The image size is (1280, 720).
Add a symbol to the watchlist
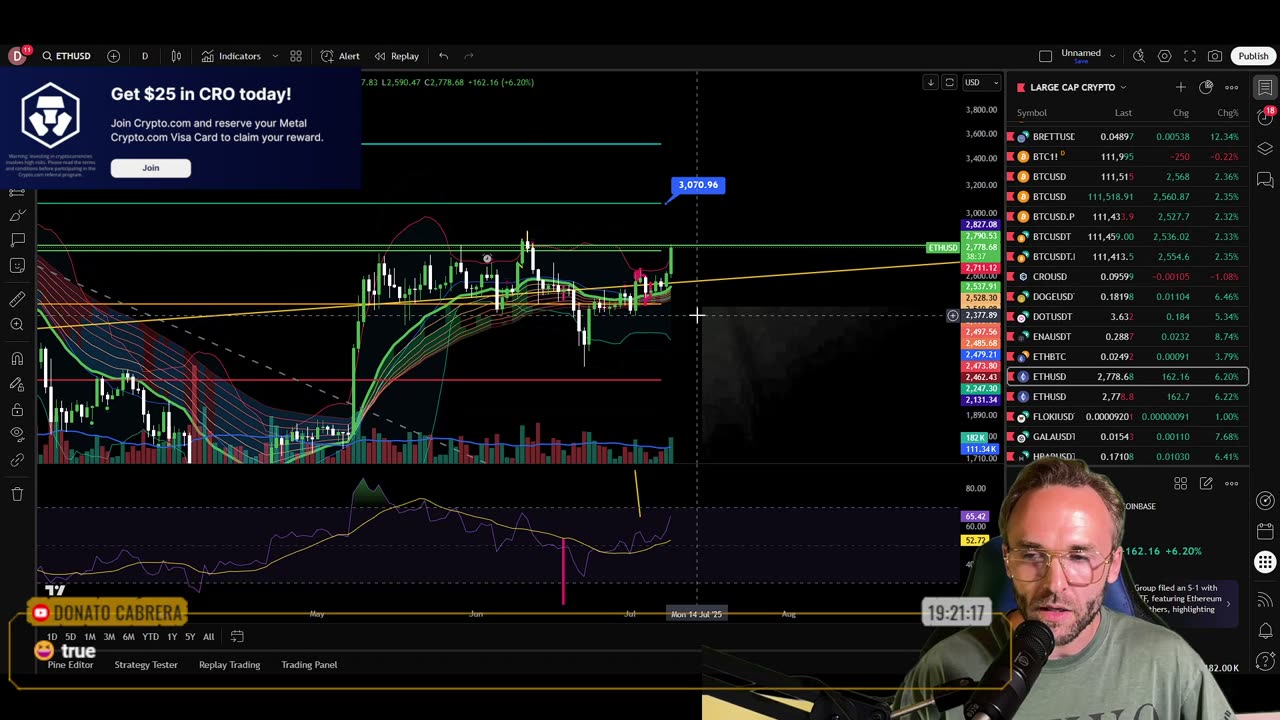click(1181, 87)
